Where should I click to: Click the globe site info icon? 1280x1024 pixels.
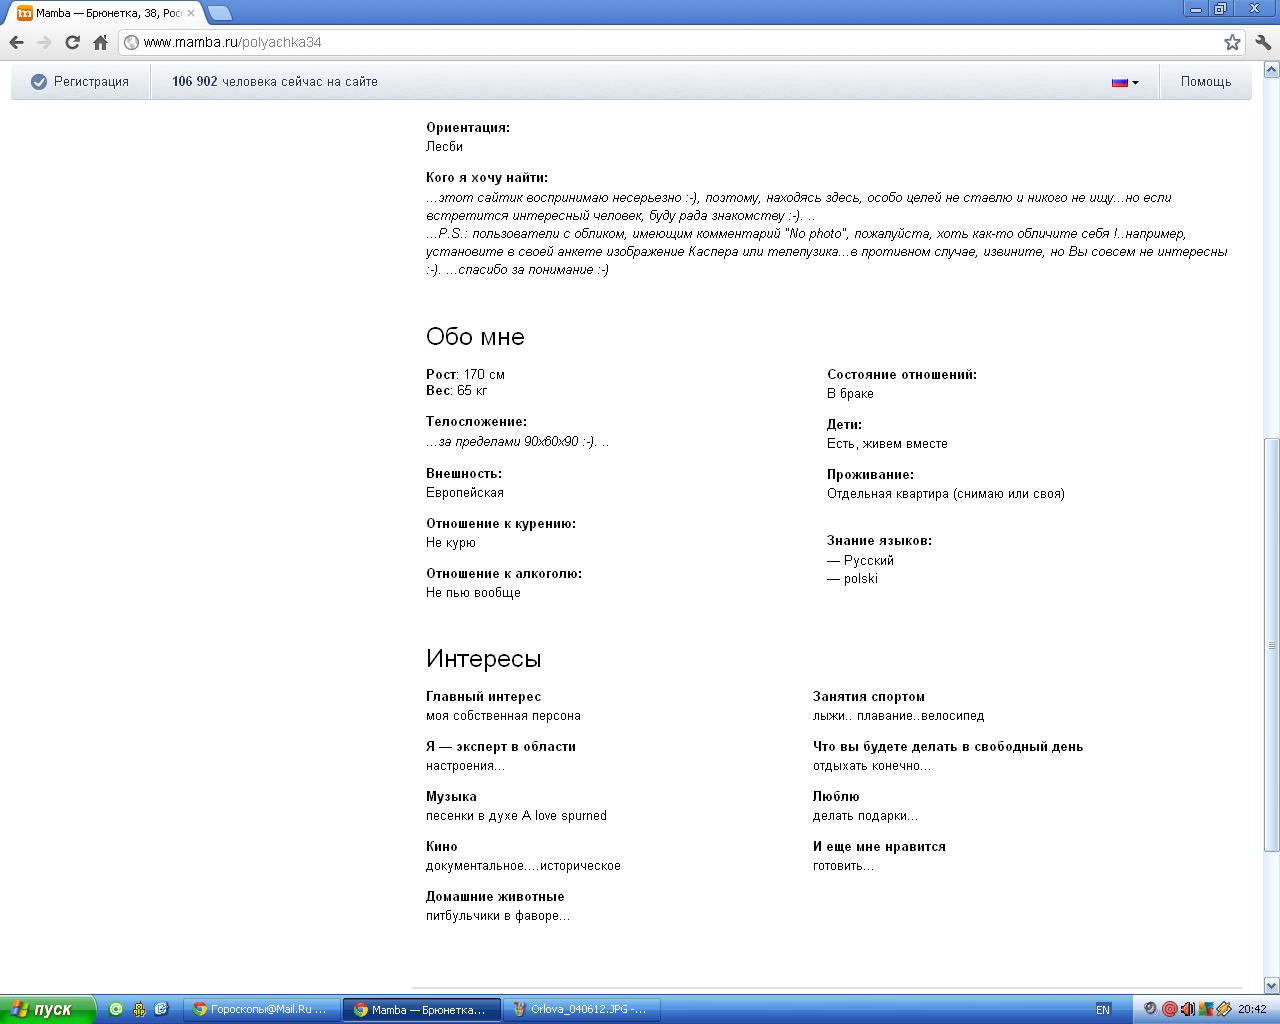(x=131, y=42)
